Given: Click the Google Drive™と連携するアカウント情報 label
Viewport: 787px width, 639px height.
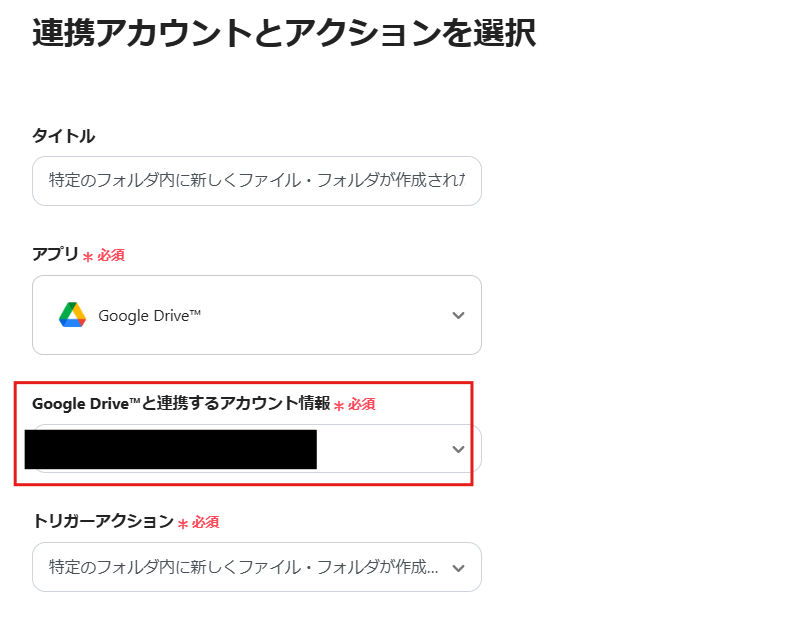Looking at the screenshot, I should click(181, 404).
